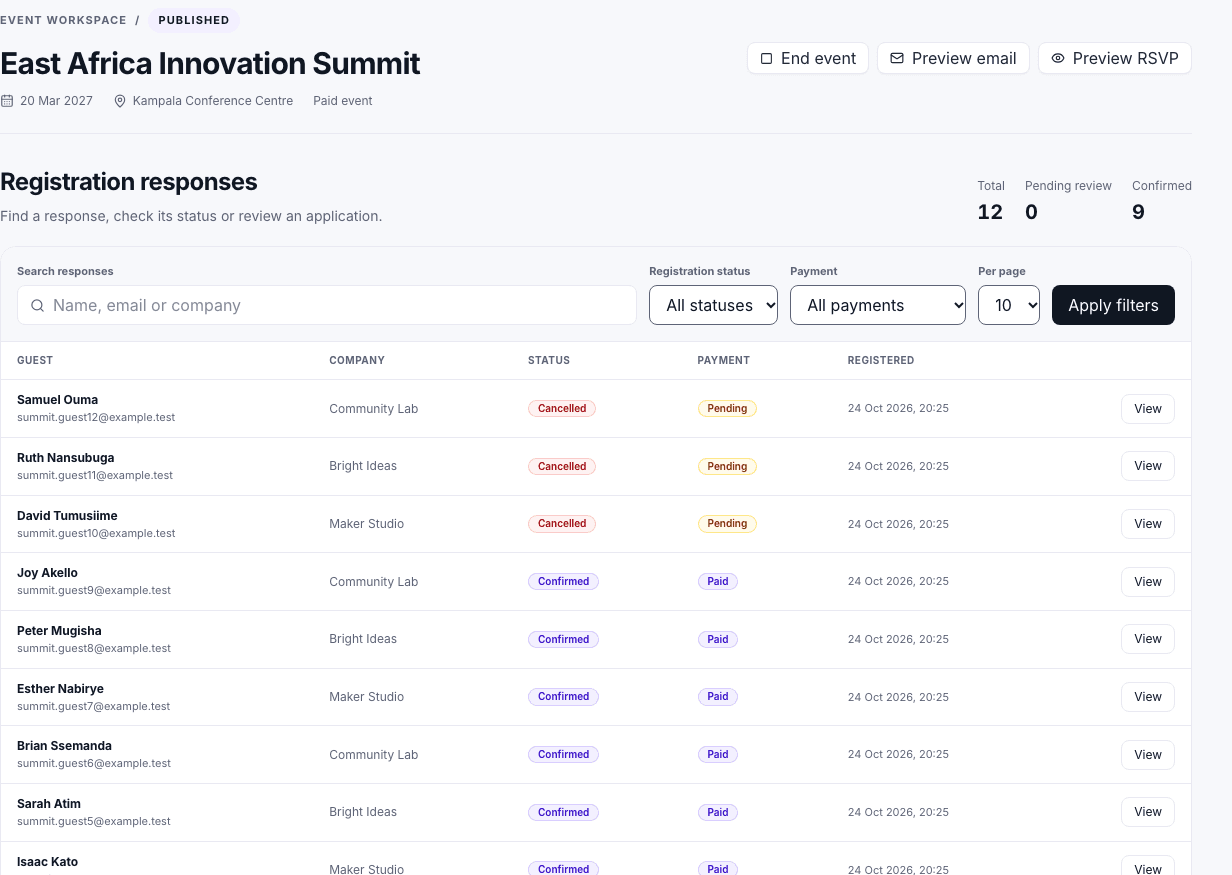This screenshot has width=1232, height=875.
Task: Click the Pending review count 0
Action: [x=1031, y=212]
